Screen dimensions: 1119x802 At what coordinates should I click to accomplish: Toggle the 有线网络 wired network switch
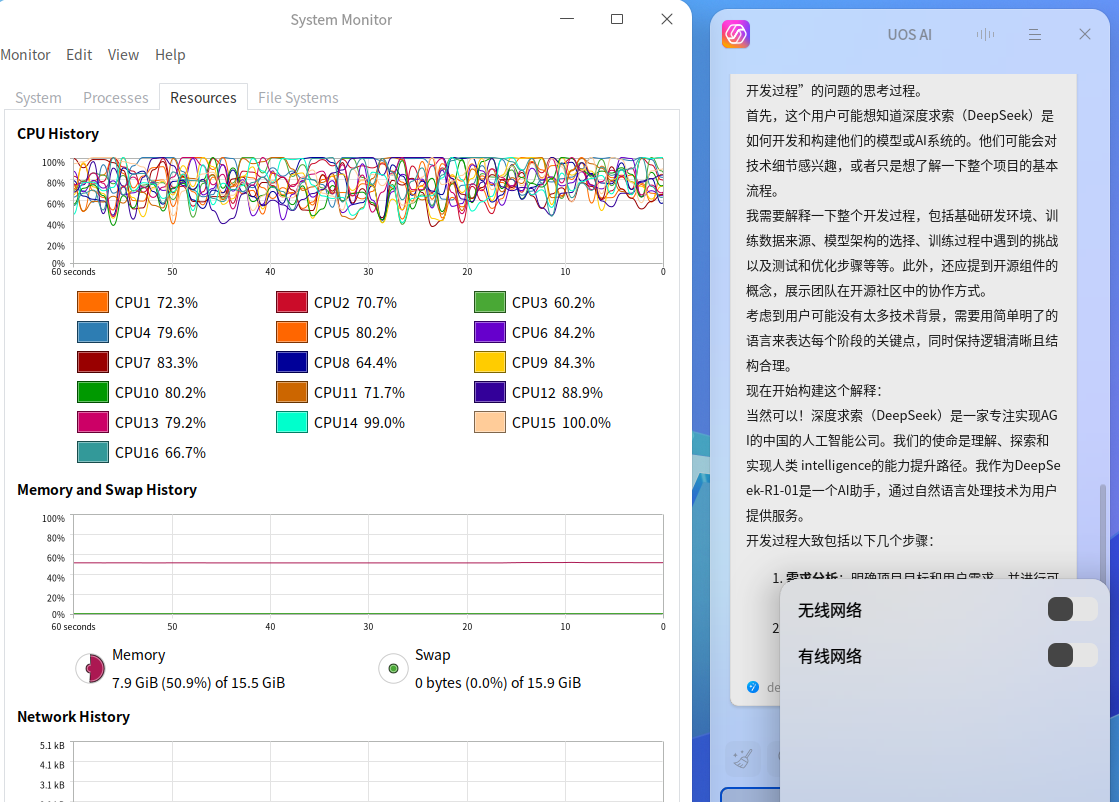(x=1073, y=655)
